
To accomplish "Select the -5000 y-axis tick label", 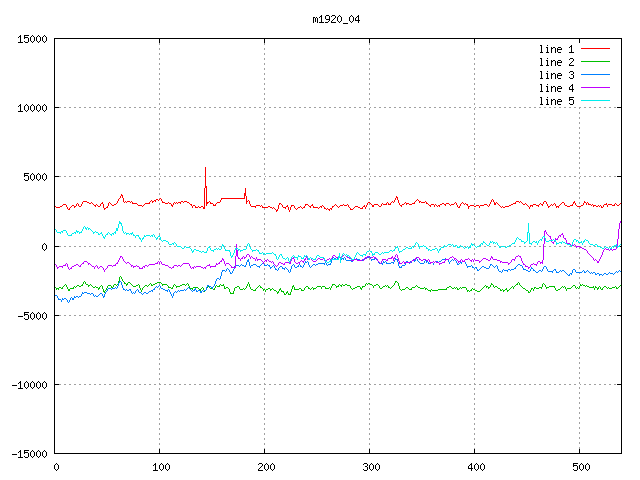I will pos(32,315).
